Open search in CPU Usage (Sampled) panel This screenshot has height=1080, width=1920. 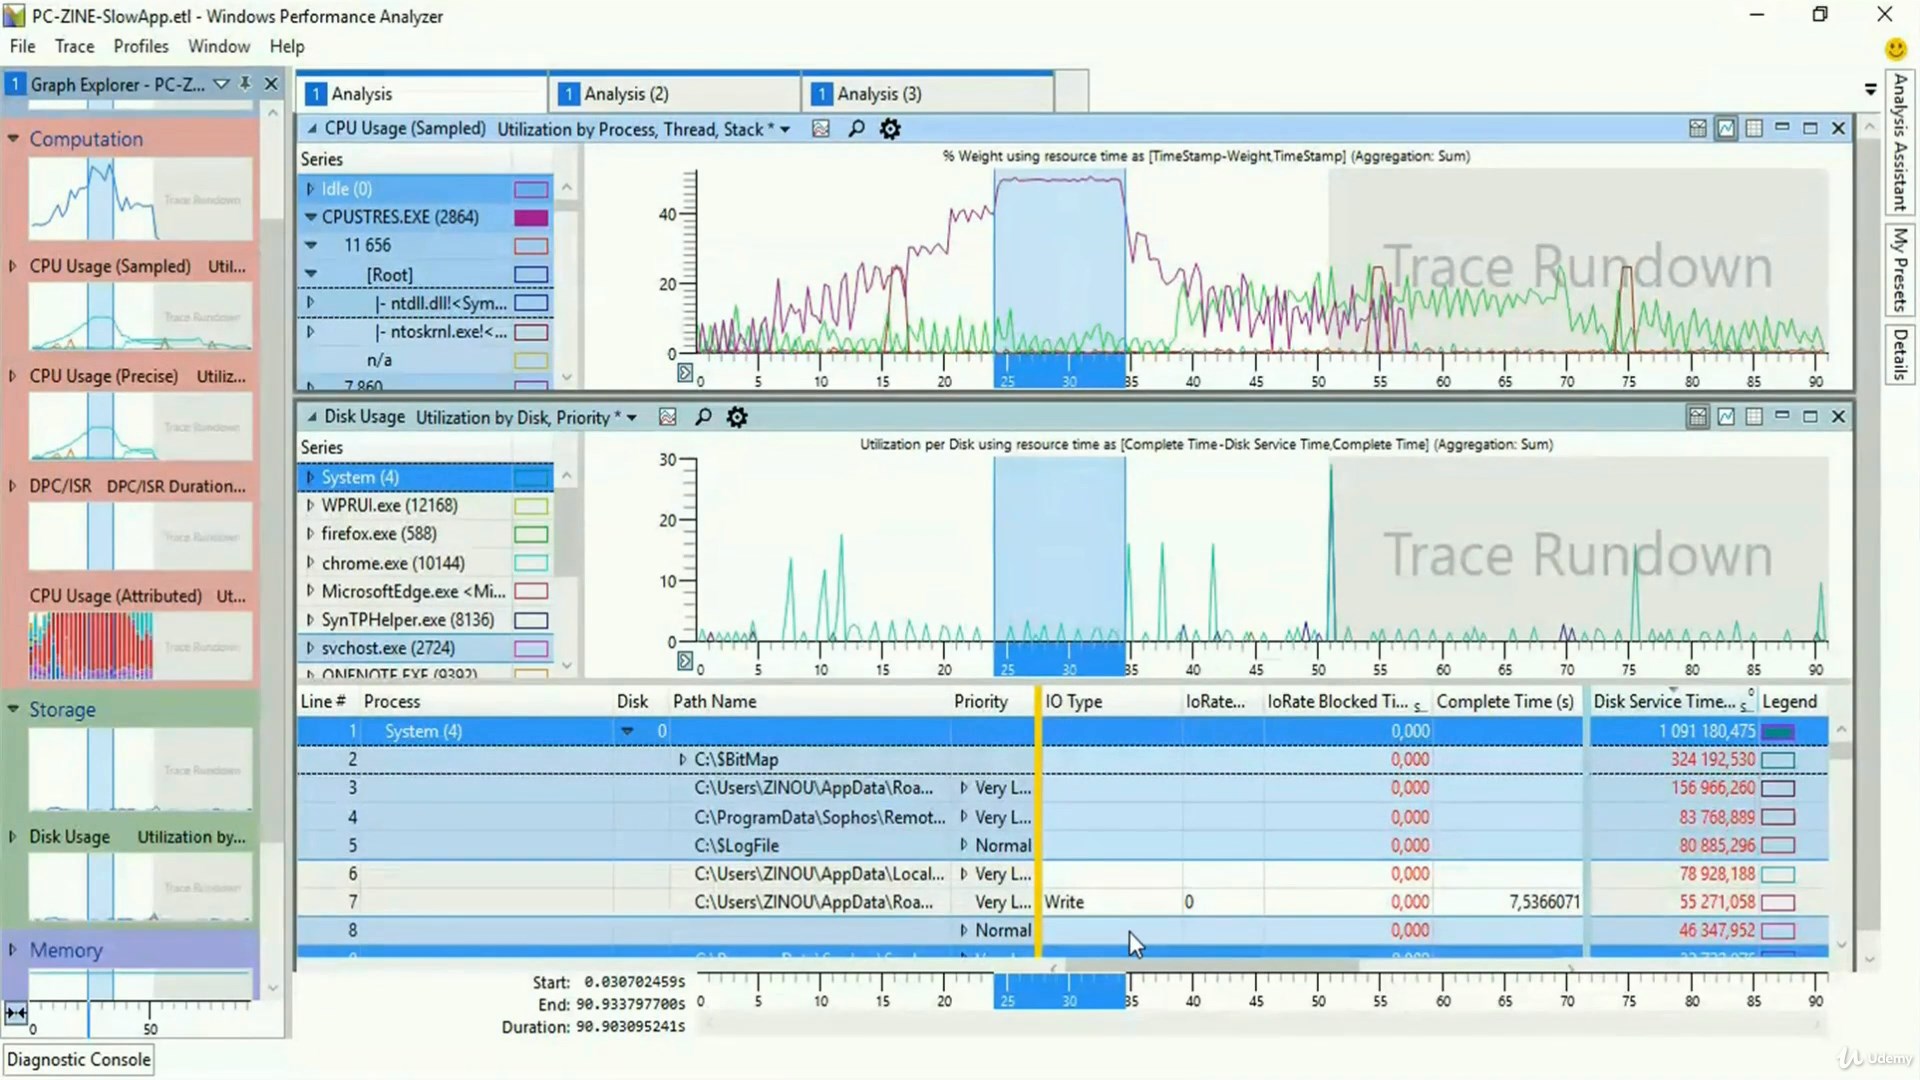(x=856, y=129)
